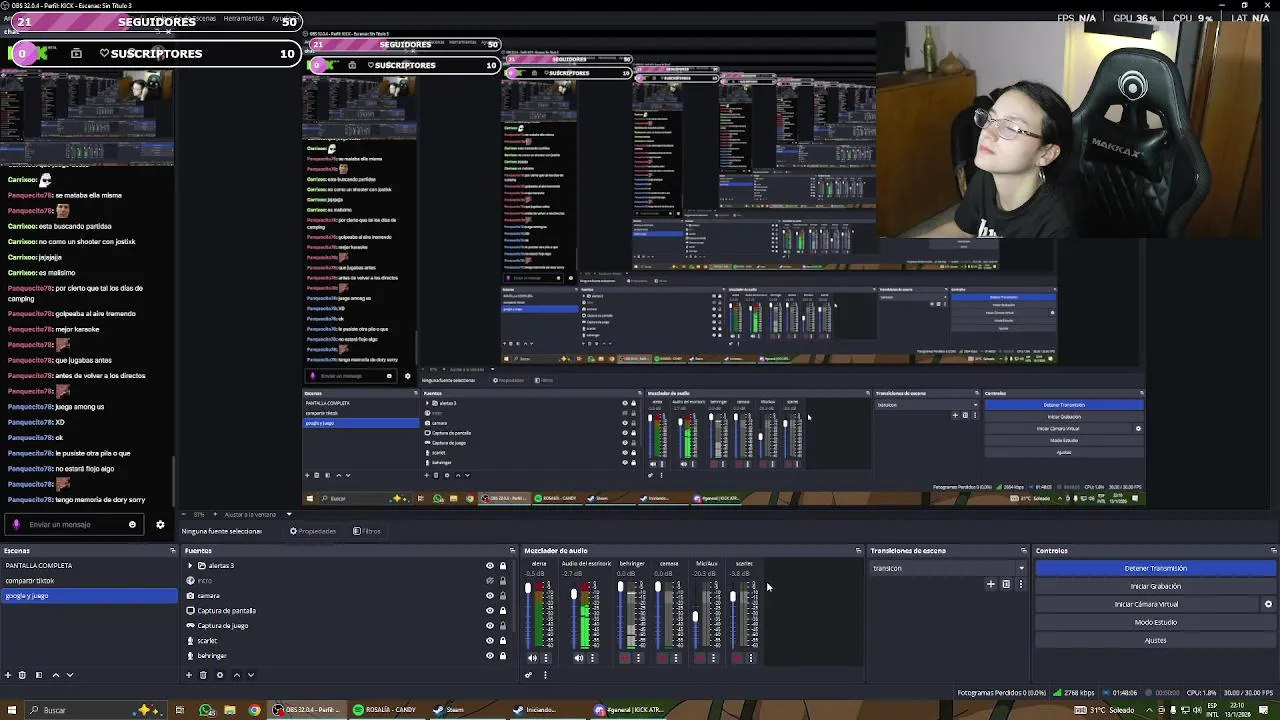
Task: Hide the Captura de juego source
Action: point(489,626)
